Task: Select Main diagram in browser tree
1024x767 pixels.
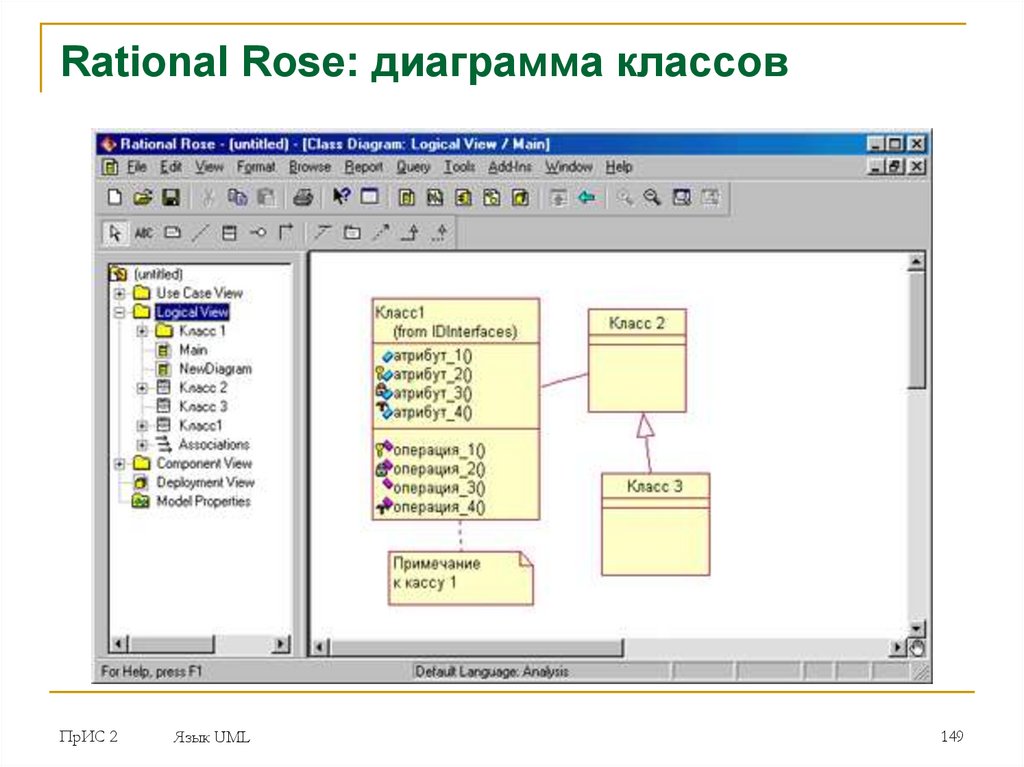Action: pos(193,350)
